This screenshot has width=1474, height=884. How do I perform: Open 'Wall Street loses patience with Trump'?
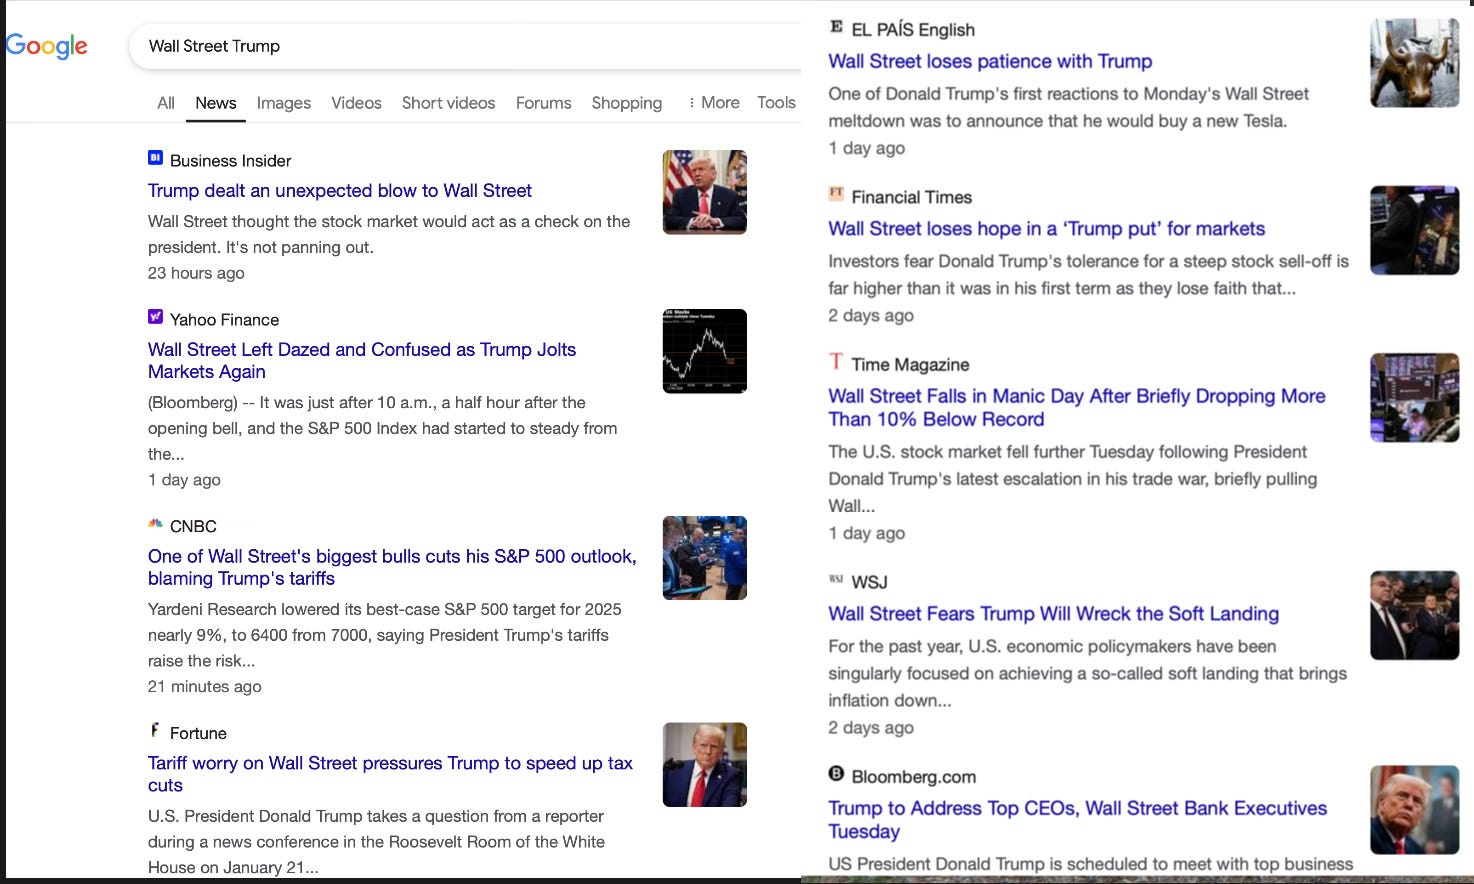990,61
